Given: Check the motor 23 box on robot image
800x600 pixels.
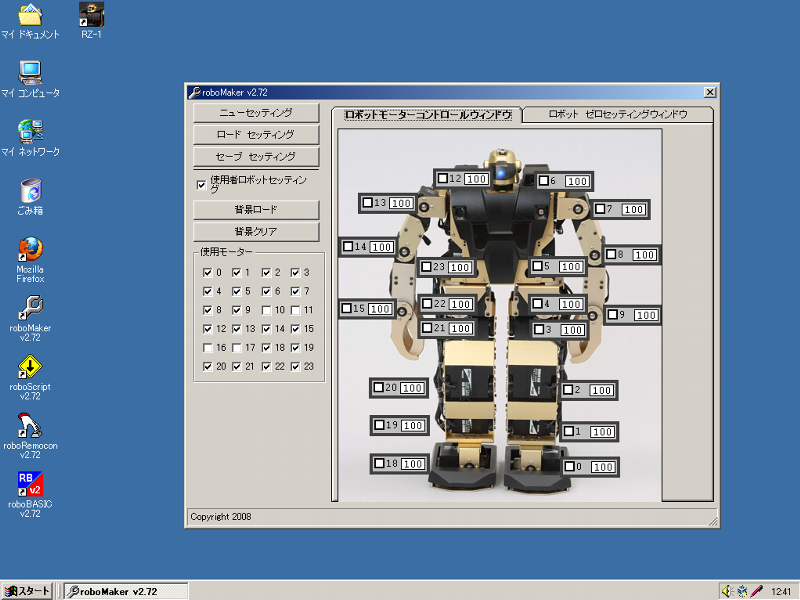Looking at the screenshot, I should (x=427, y=266).
